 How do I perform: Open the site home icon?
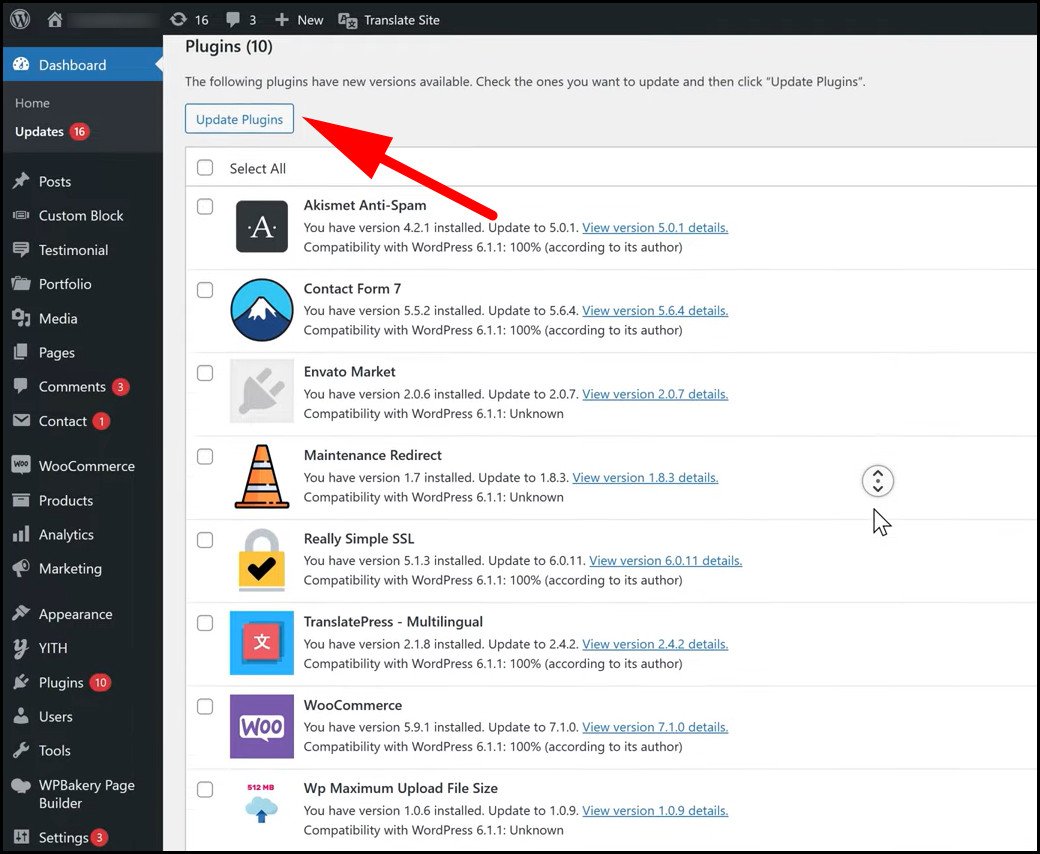click(x=55, y=19)
